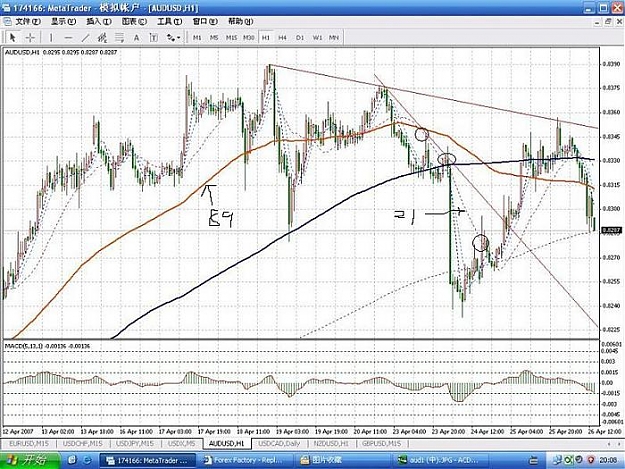Open Forex Factory taskbar window
This screenshot has width=625, height=469.
pyautogui.click(x=244, y=461)
